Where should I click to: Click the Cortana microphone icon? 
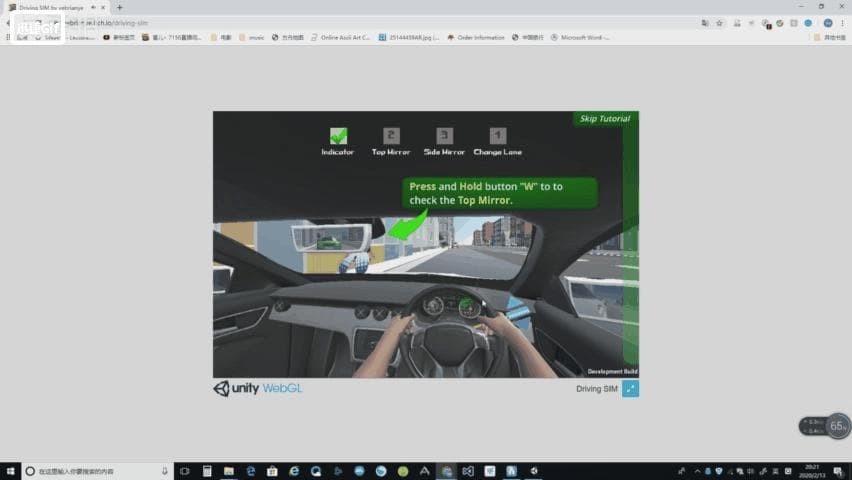[165, 471]
